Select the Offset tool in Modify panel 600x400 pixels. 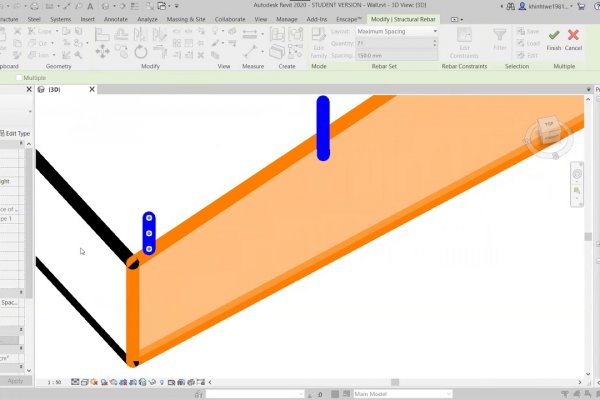coord(121,35)
